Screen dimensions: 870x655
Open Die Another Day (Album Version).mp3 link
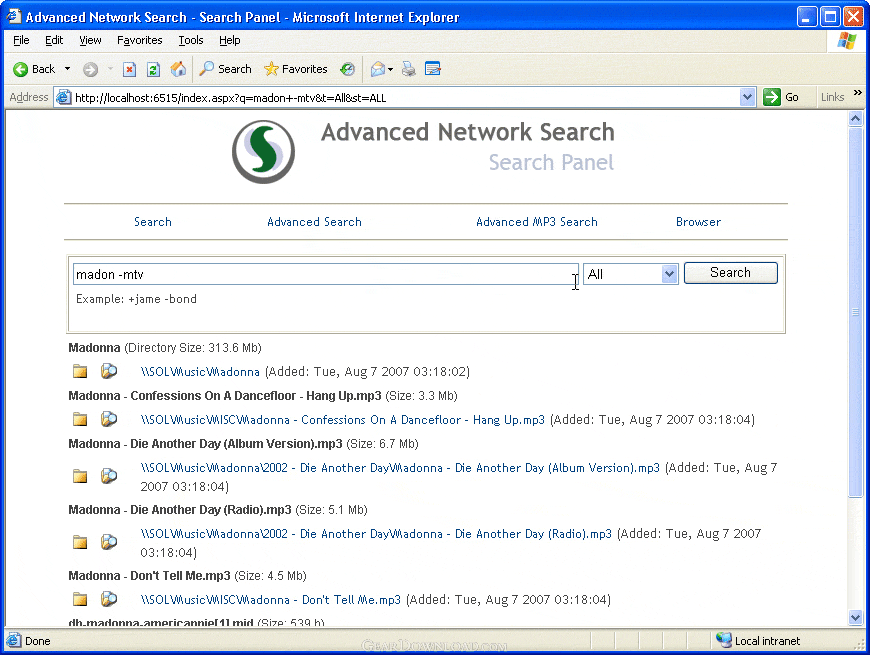coord(400,468)
